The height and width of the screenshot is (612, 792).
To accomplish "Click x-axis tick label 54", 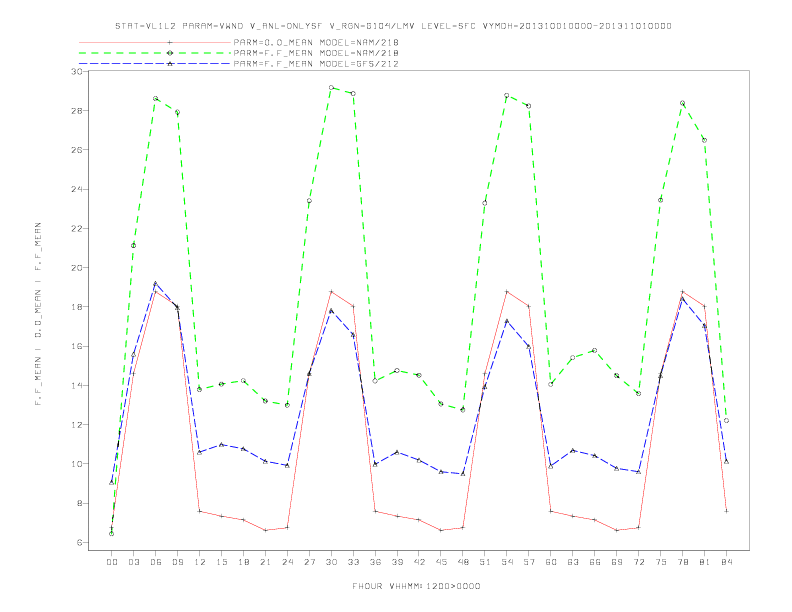I will (507, 562).
